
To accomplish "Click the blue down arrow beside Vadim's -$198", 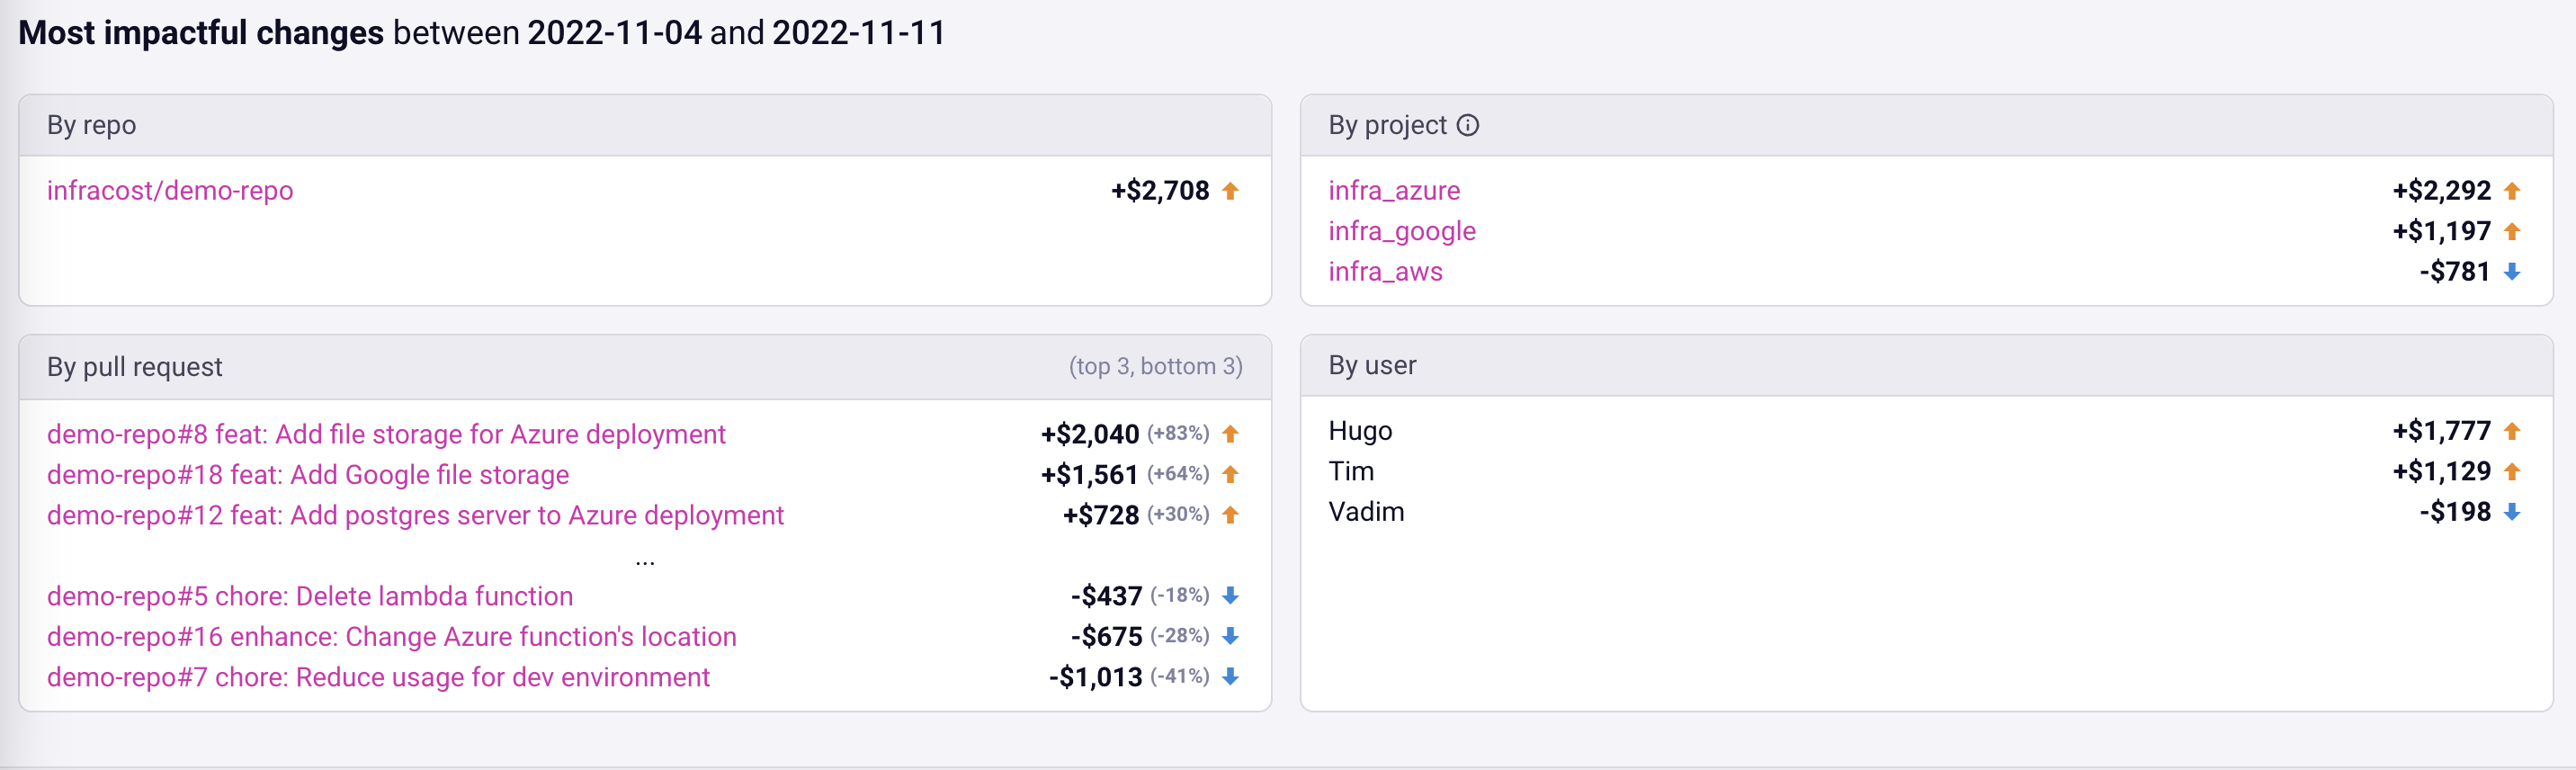I will (x=2511, y=511).
